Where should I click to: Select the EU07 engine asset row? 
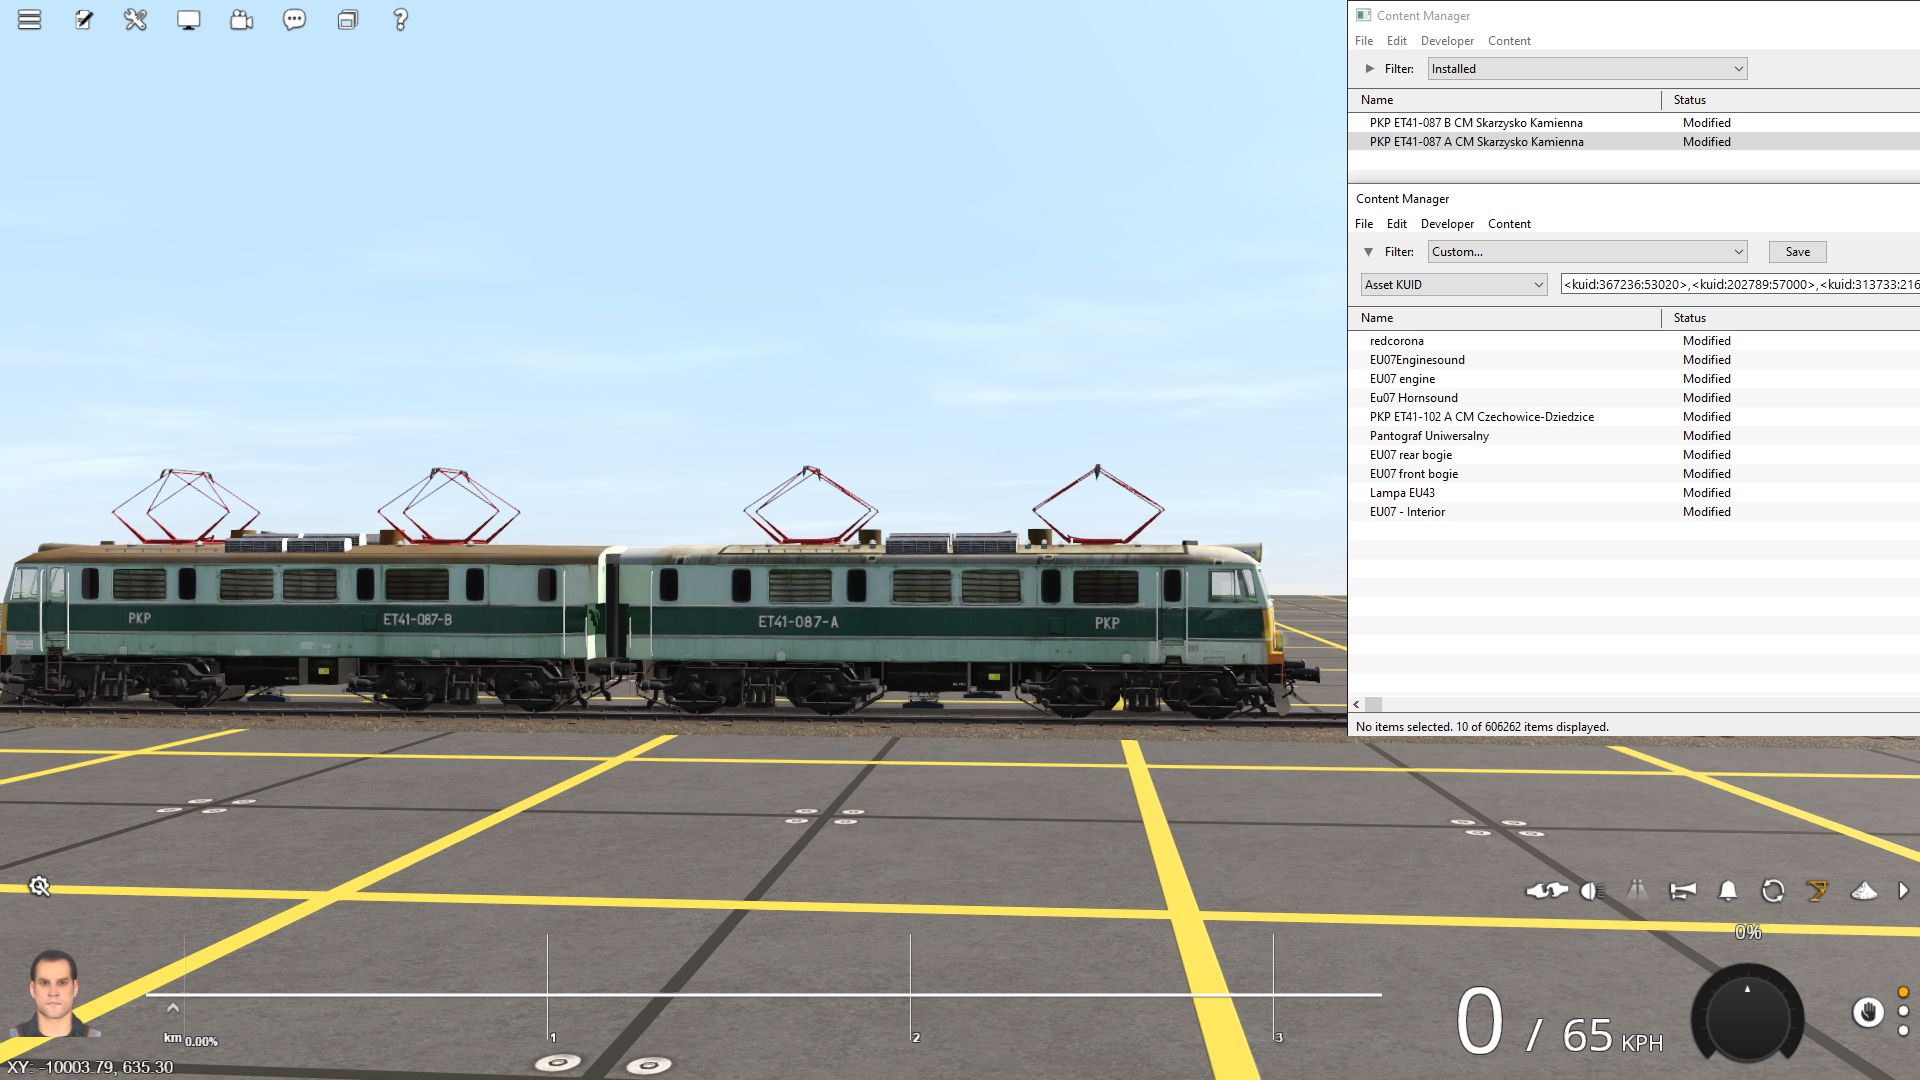[1402, 379]
